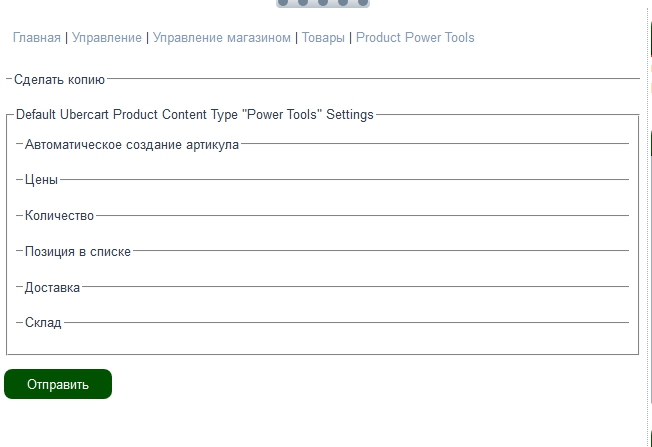Screen dimensions: 652x447
Task: Click the Product Power Tools breadcrumb
Action: click(415, 37)
